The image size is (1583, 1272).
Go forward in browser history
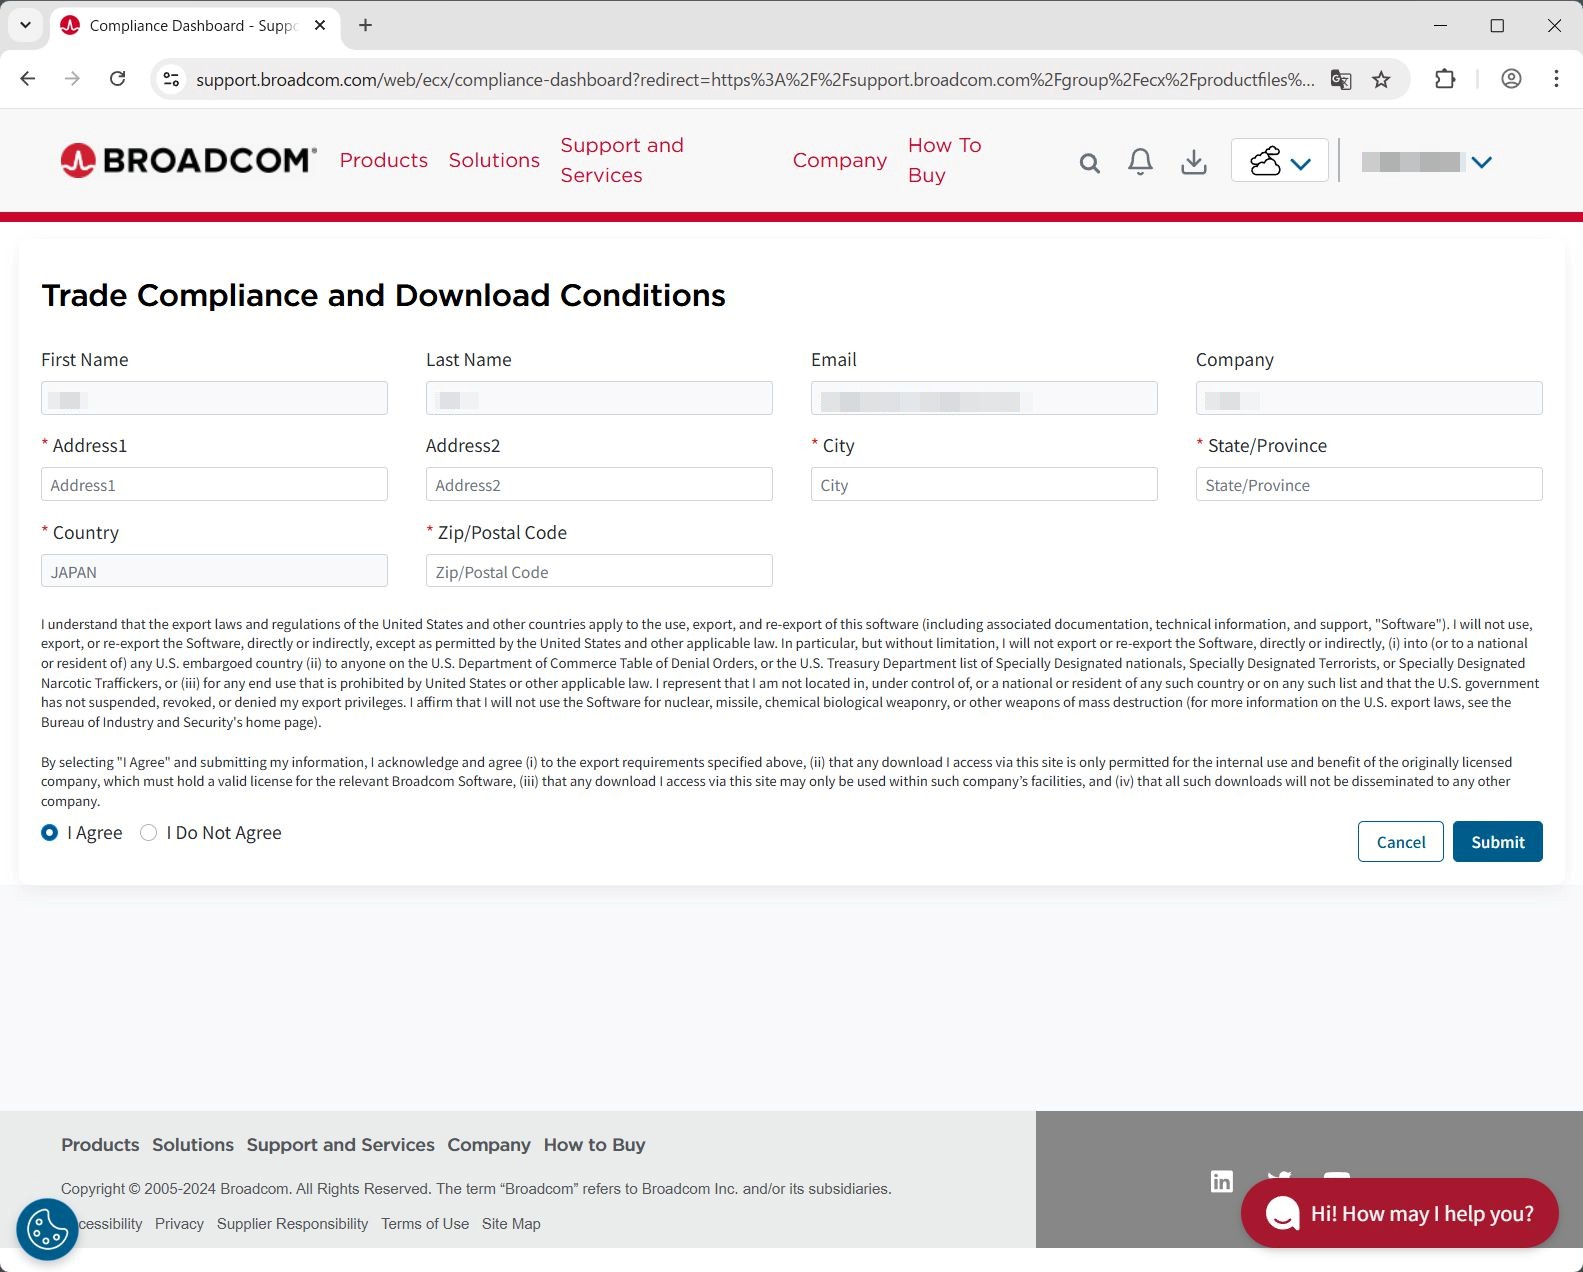(72, 79)
